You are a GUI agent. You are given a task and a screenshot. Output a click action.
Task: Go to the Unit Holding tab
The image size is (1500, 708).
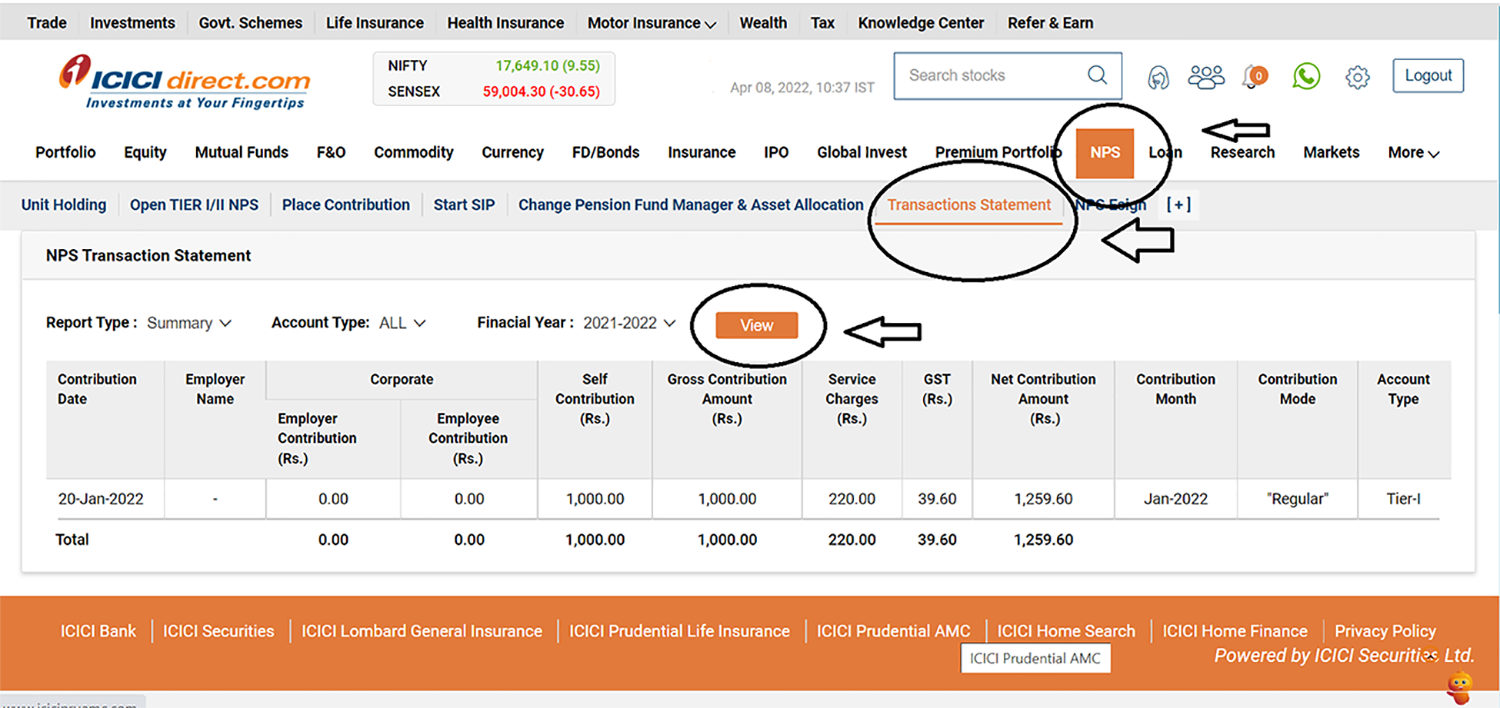point(63,204)
